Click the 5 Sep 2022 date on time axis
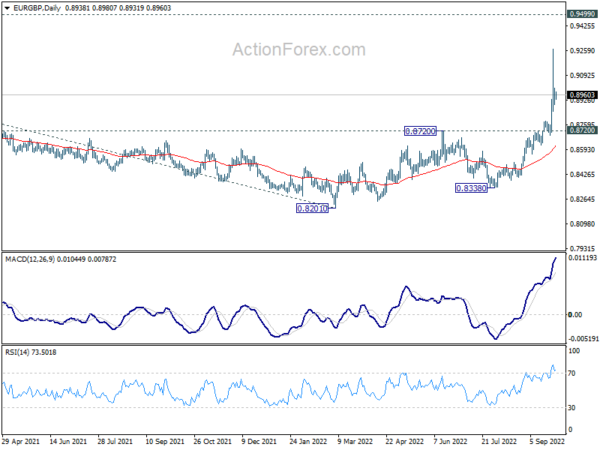The width and height of the screenshot is (600, 450). click(x=547, y=441)
